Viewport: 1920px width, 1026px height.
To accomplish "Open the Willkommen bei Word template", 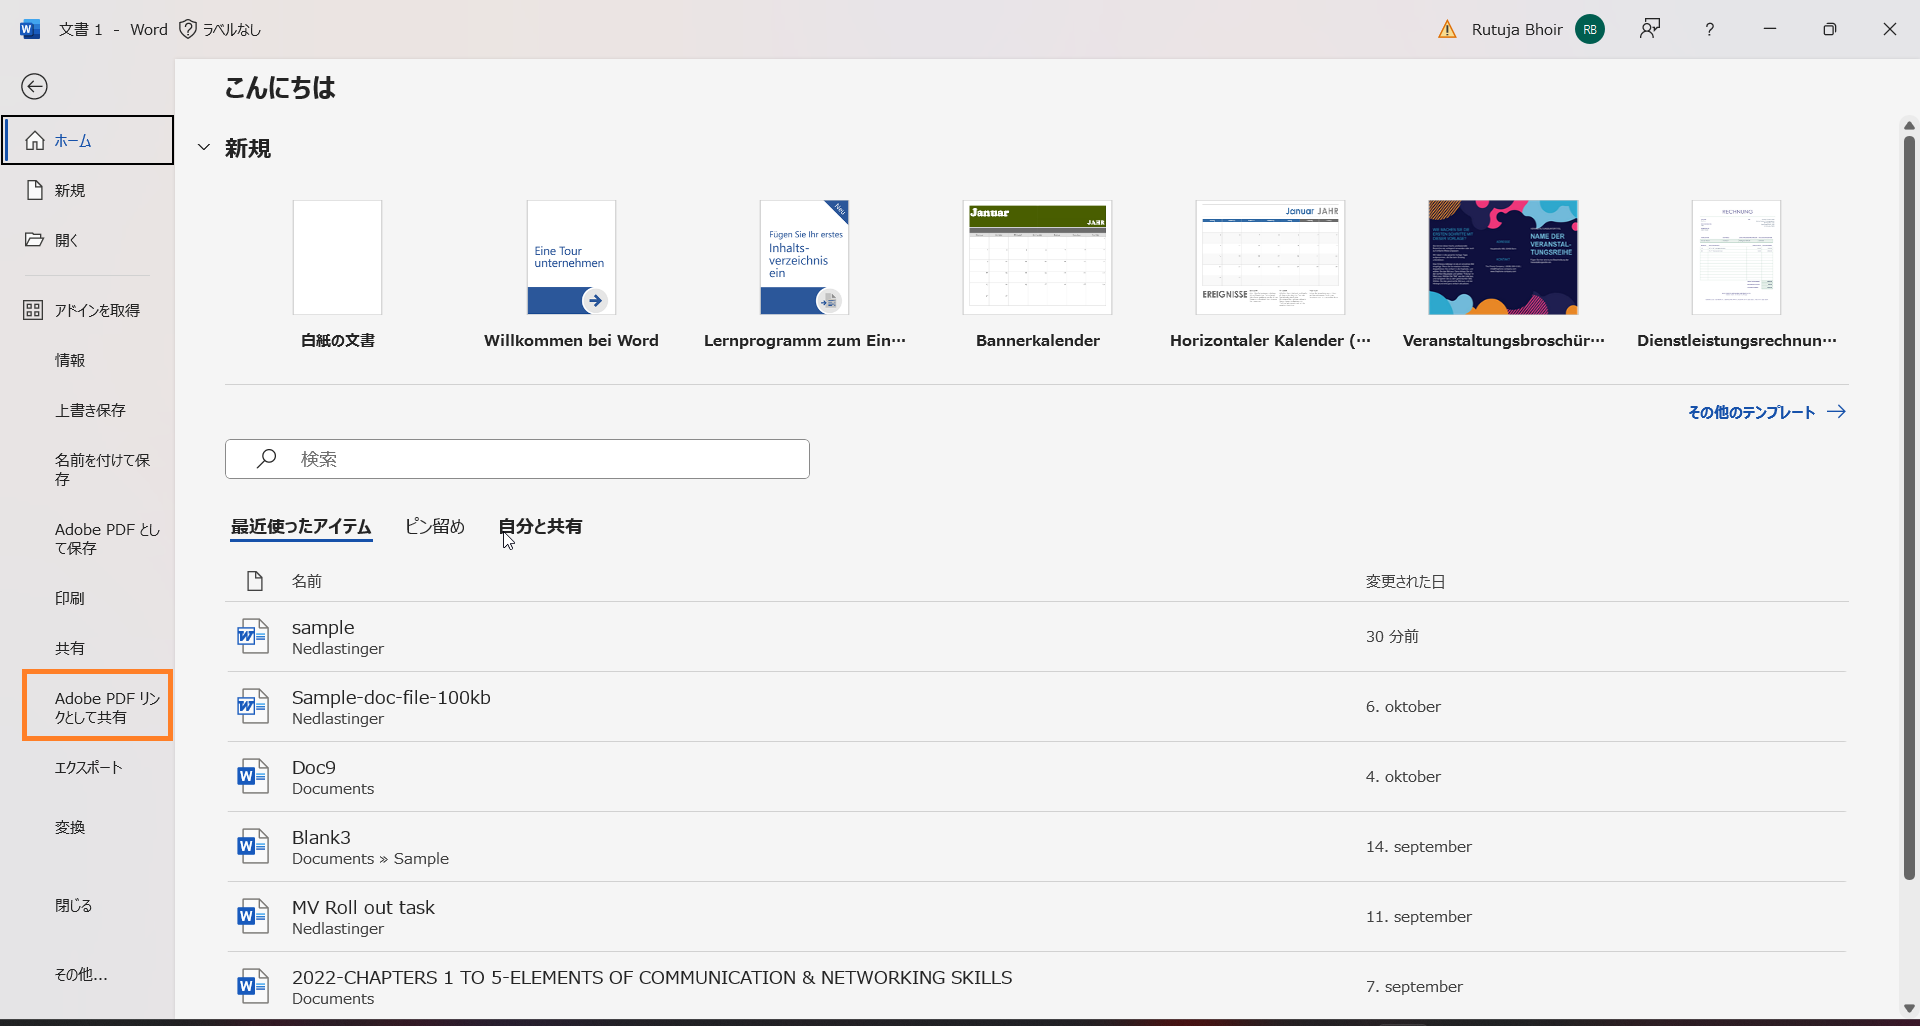I will point(571,275).
